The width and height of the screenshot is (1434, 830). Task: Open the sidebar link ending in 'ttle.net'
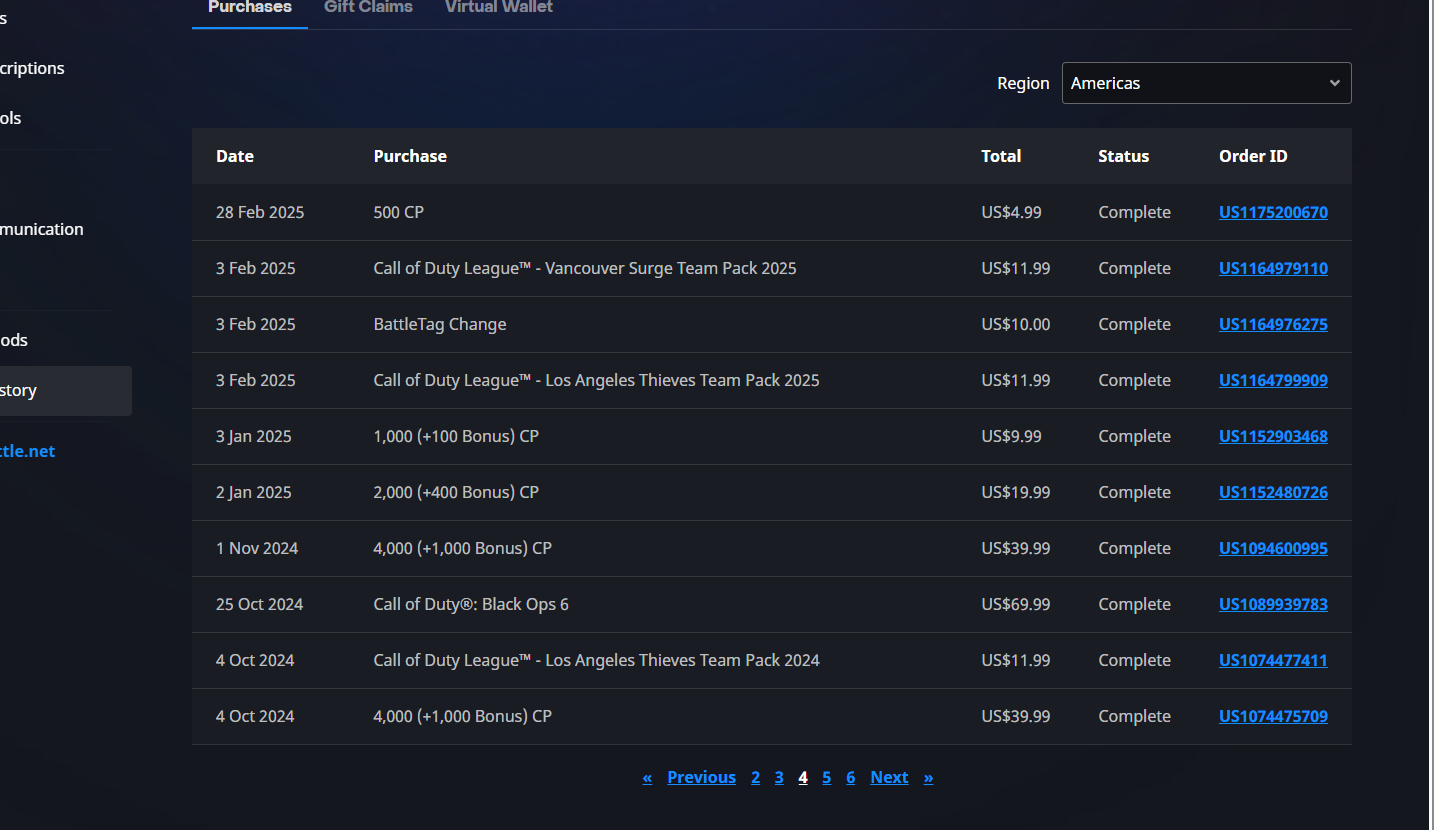27,451
